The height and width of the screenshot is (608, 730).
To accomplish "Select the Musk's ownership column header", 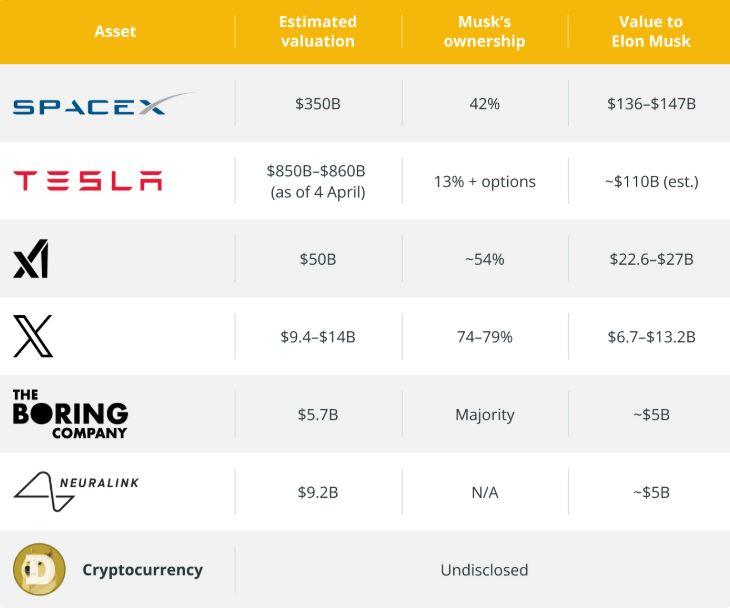I will pyautogui.click(x=484, y=31).
